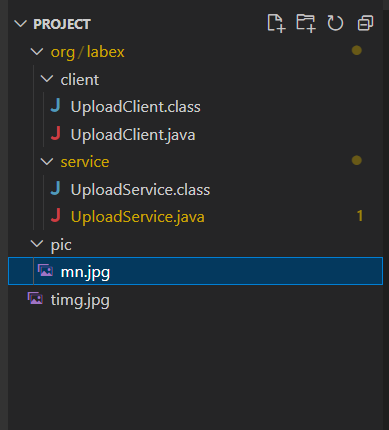Open the timg.jpg file
Viewport: 389px width, 430px height.
(x=80, y=300)
